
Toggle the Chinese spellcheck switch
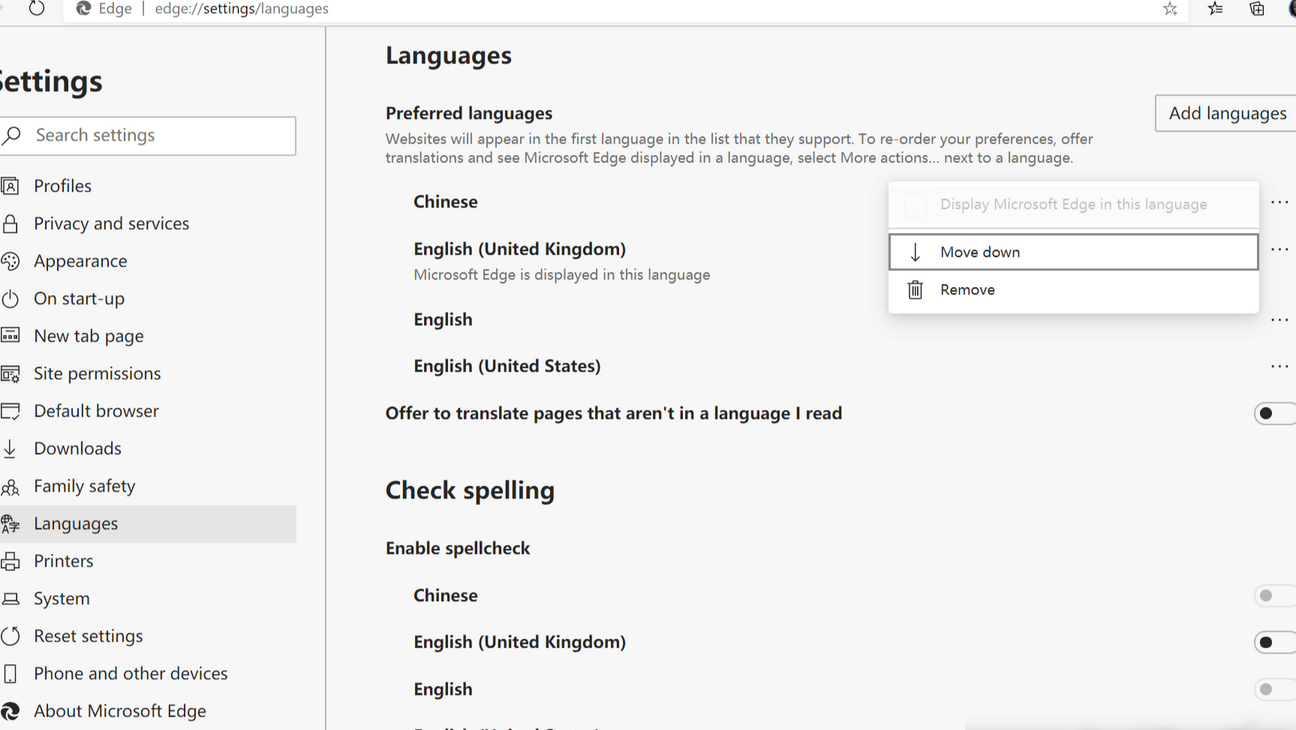coord(1273,595)
